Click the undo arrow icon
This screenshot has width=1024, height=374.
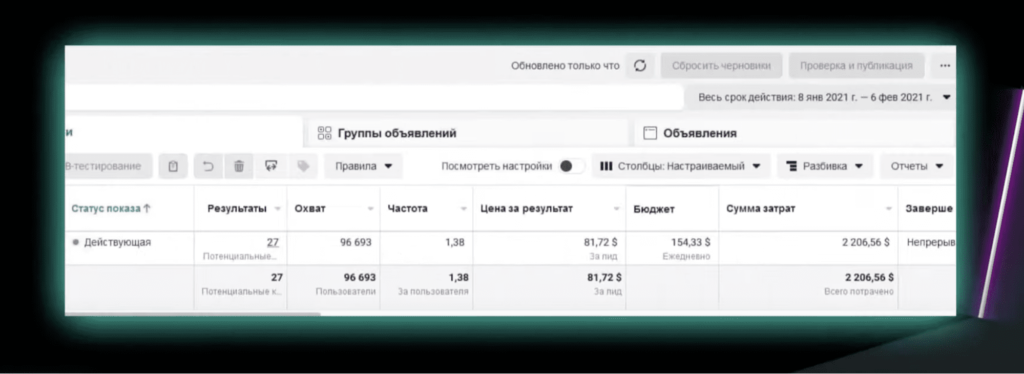click(x=208, y=166)
